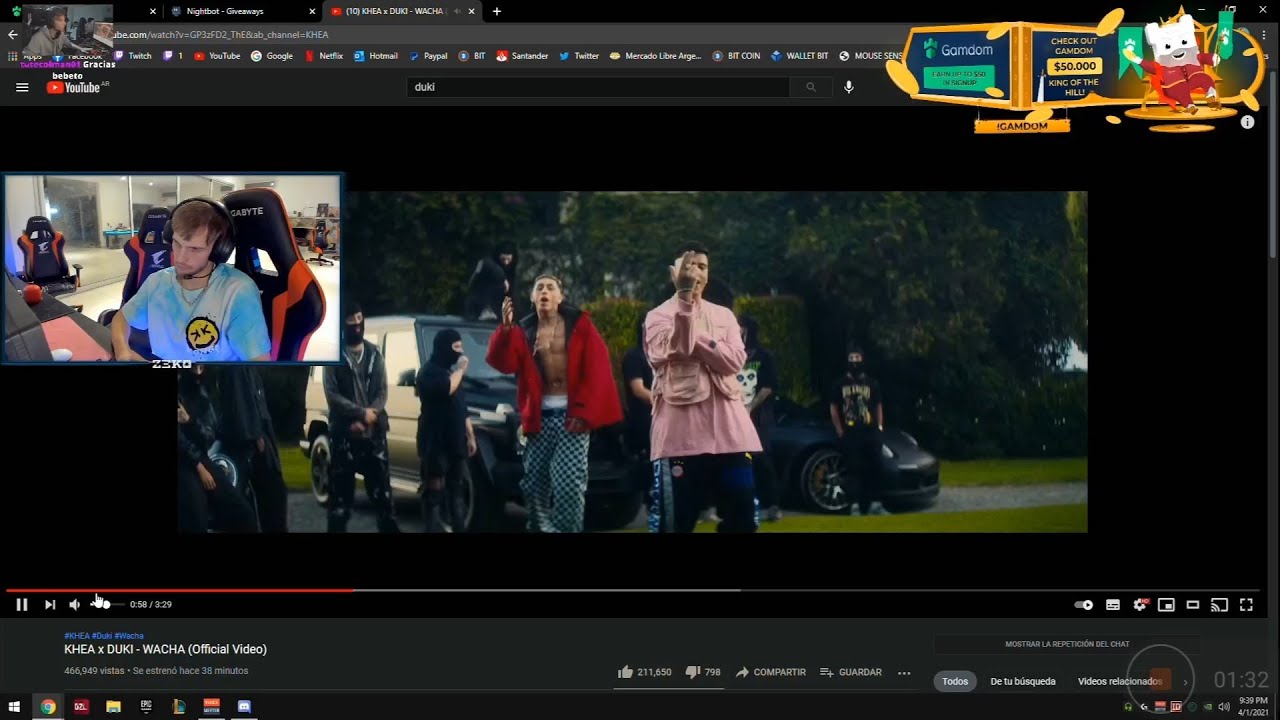Skip to the next video

(x=50, y=604)
